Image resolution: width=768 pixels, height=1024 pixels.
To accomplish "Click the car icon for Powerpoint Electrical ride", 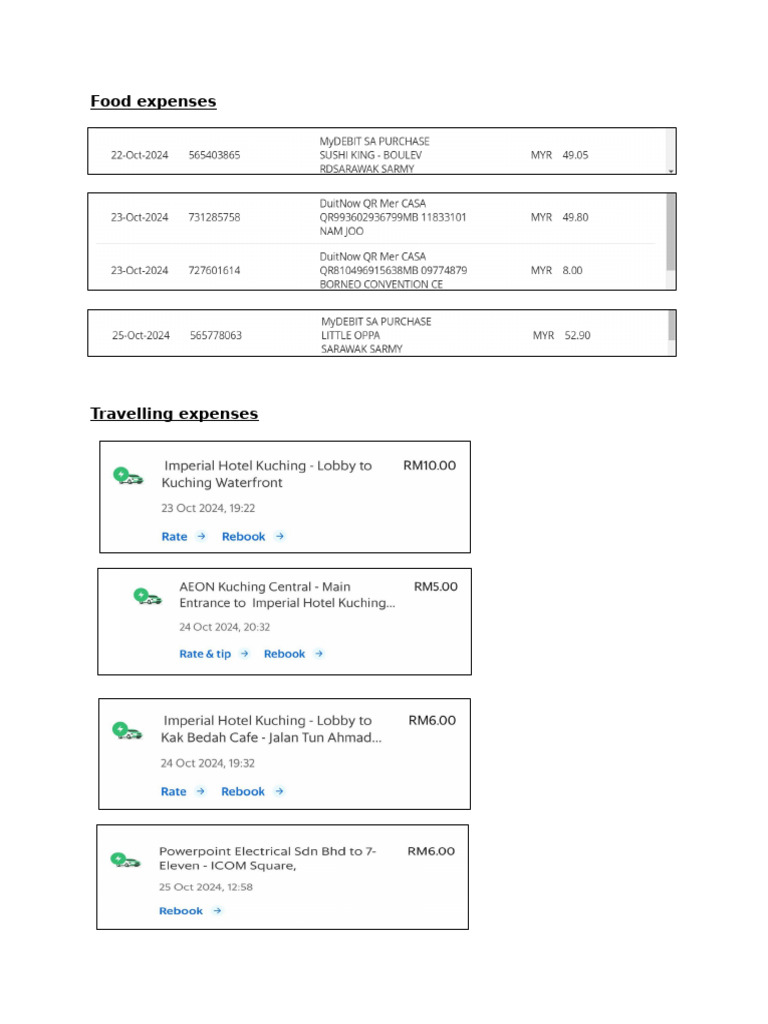I will click(125, 860).
